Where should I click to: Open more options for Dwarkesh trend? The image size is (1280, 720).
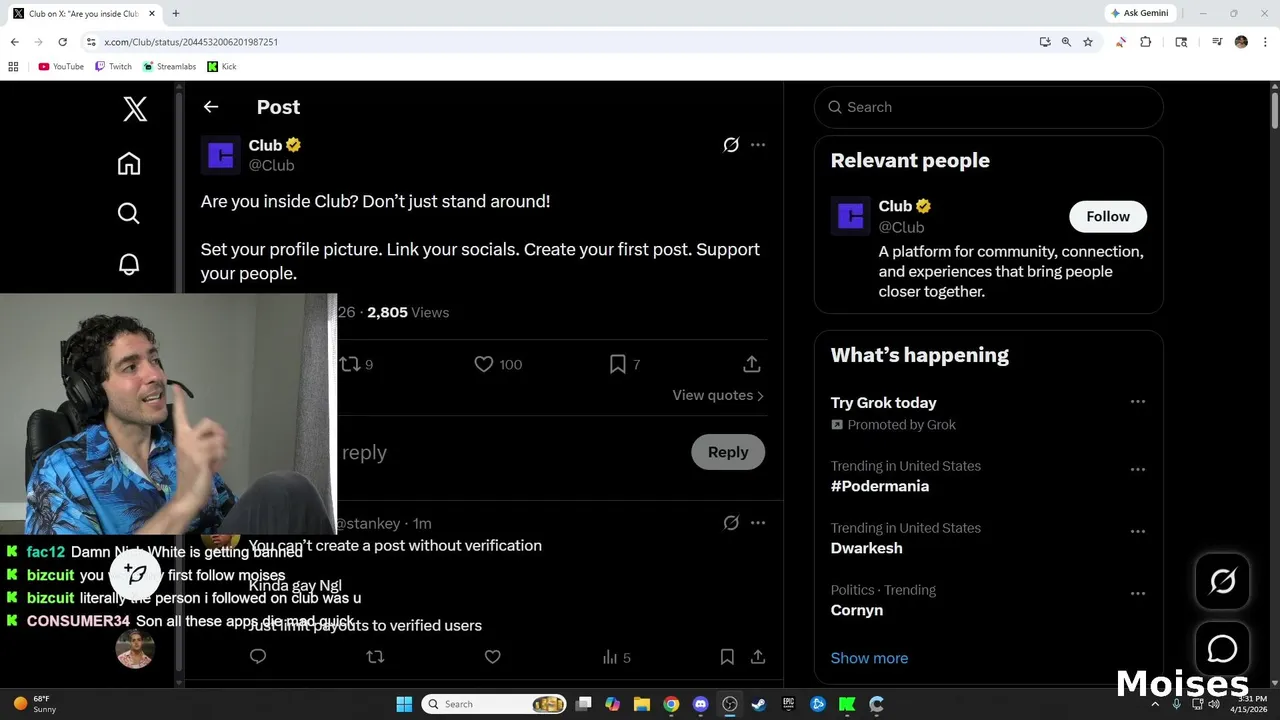point(1137,531)
